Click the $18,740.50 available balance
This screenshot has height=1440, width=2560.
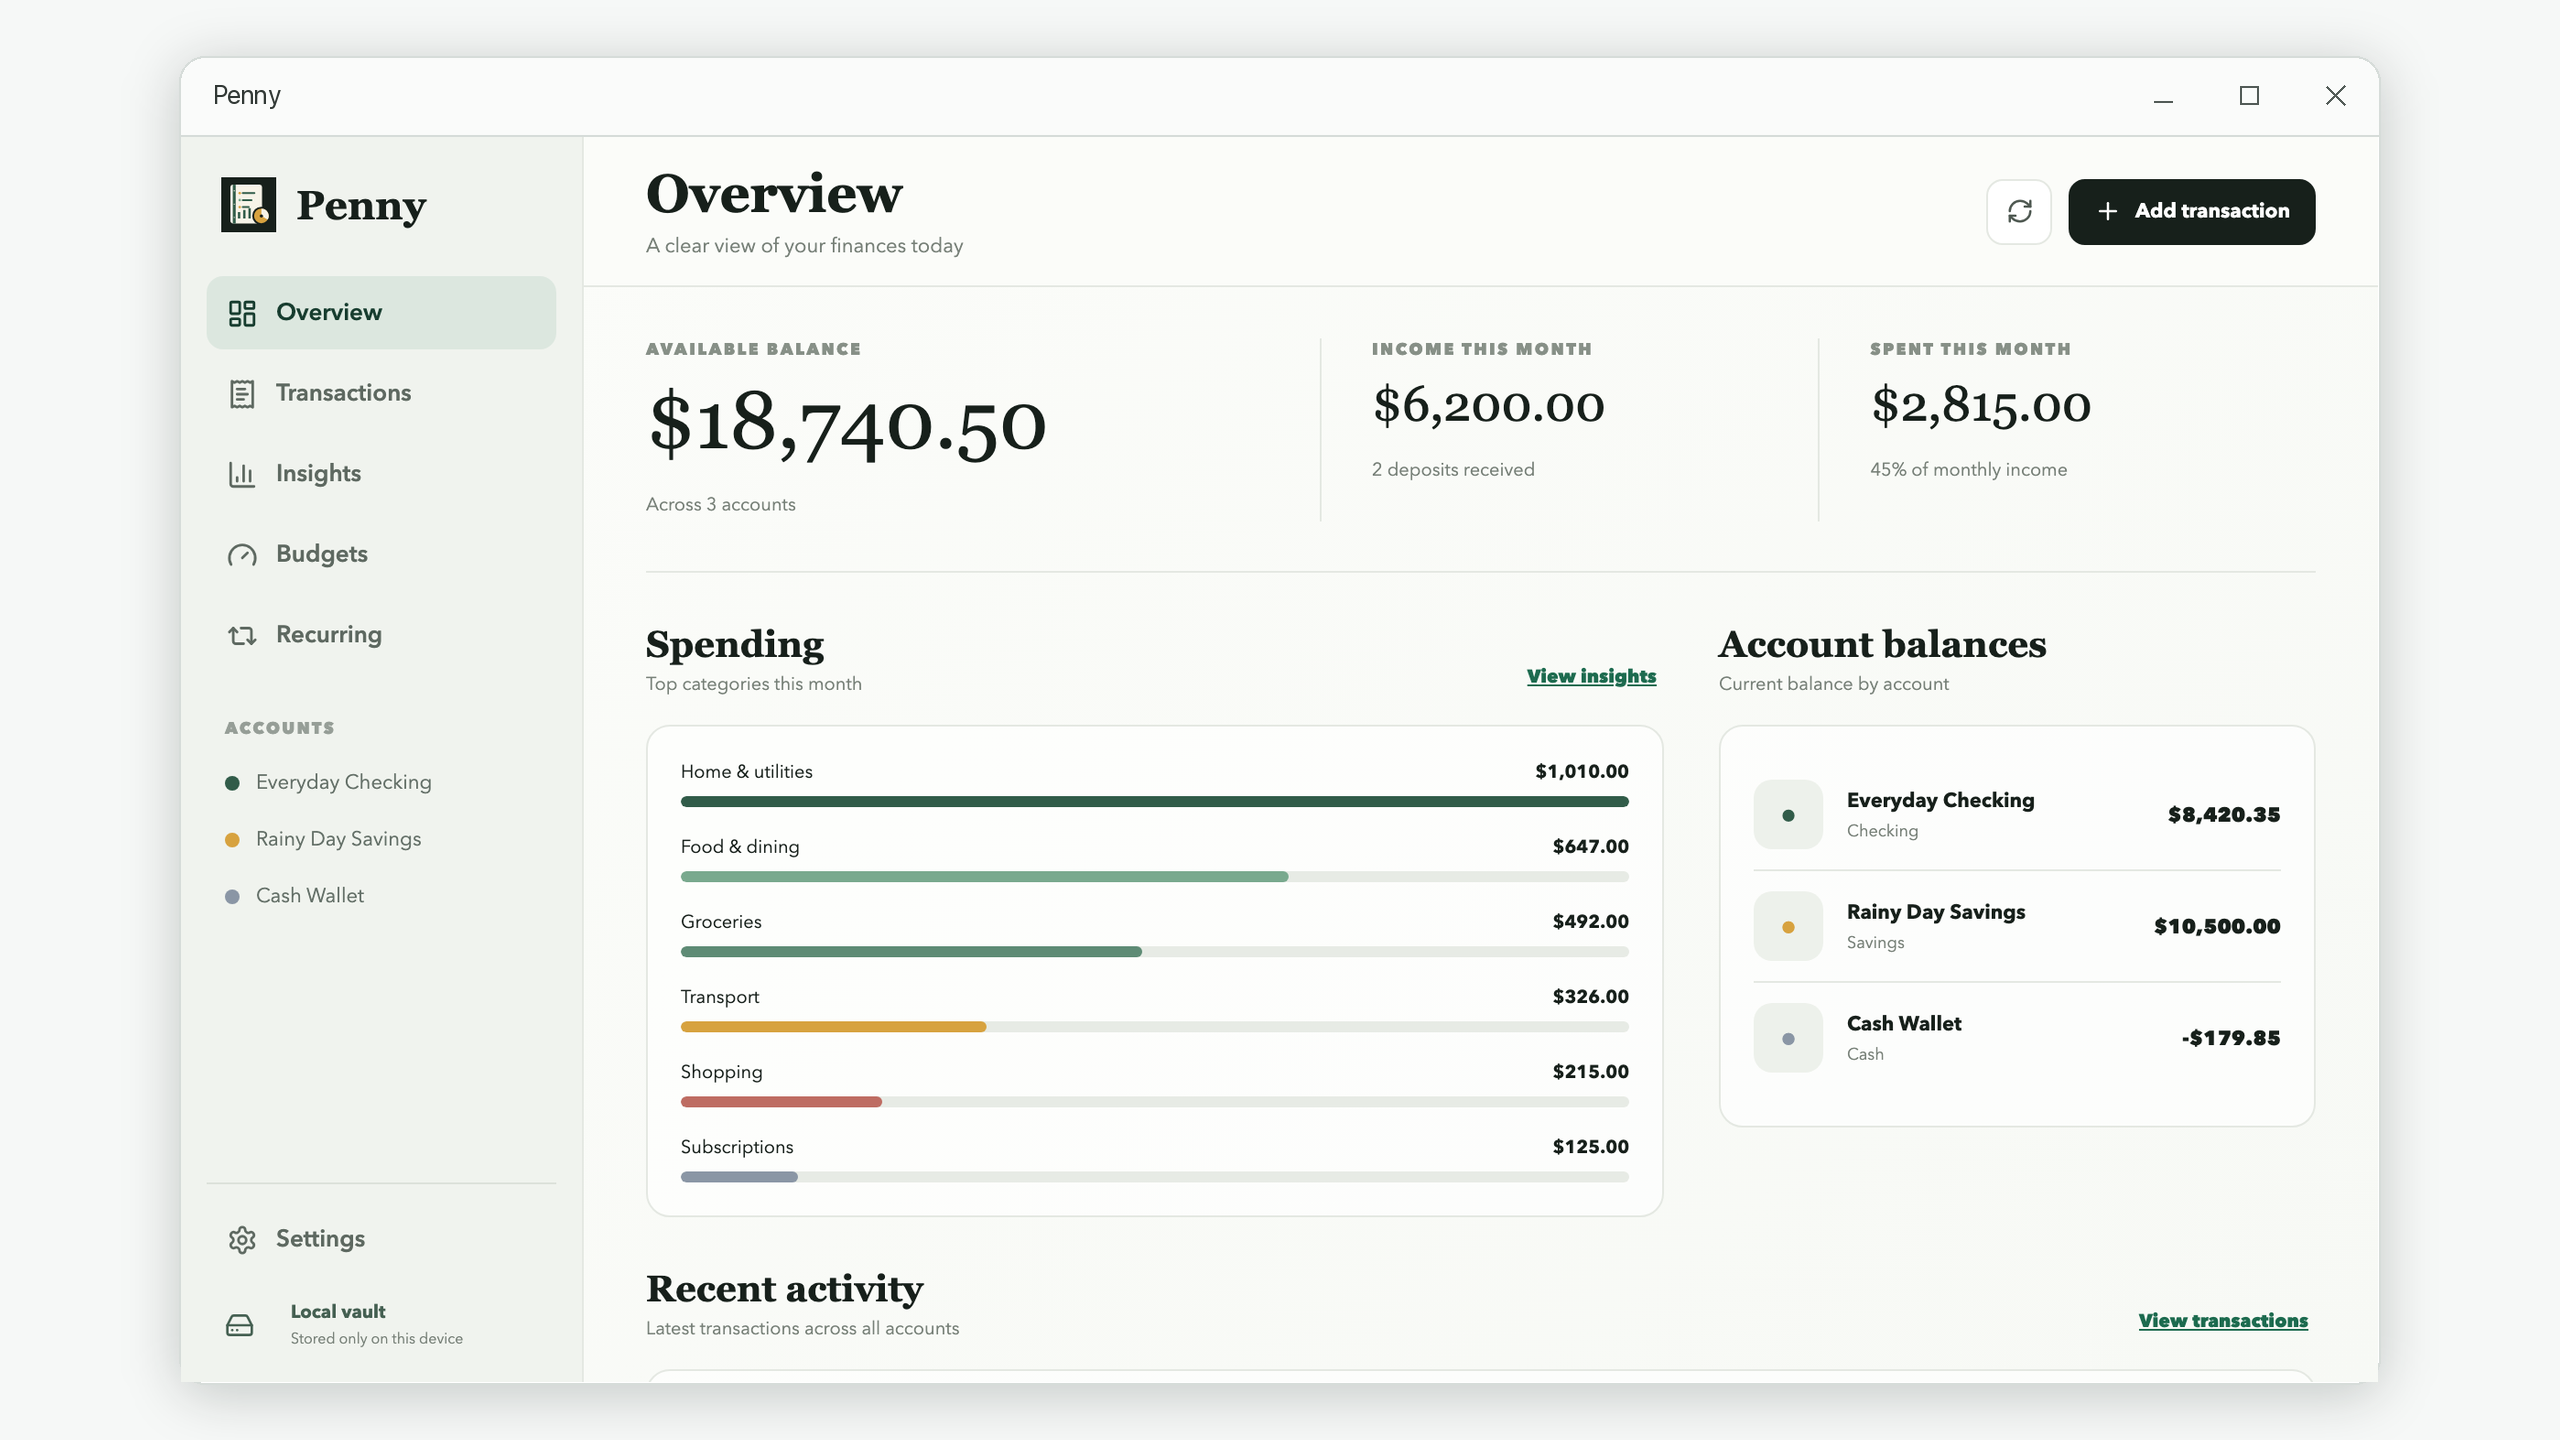tap(847, 427)
